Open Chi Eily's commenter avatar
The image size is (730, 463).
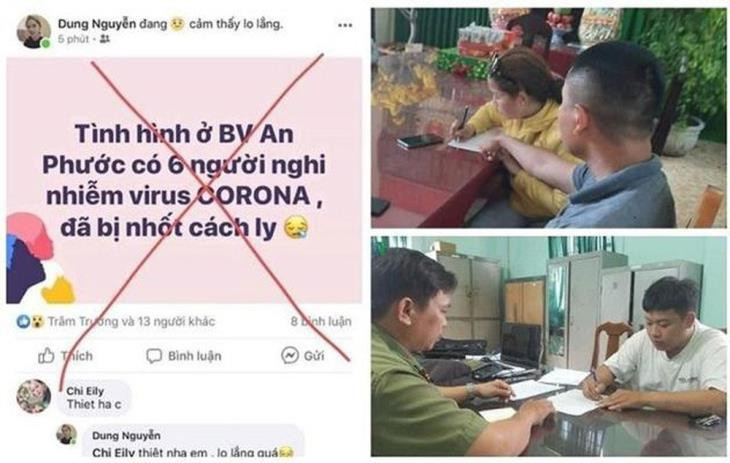pyautogui.click(x=34, y=396)
